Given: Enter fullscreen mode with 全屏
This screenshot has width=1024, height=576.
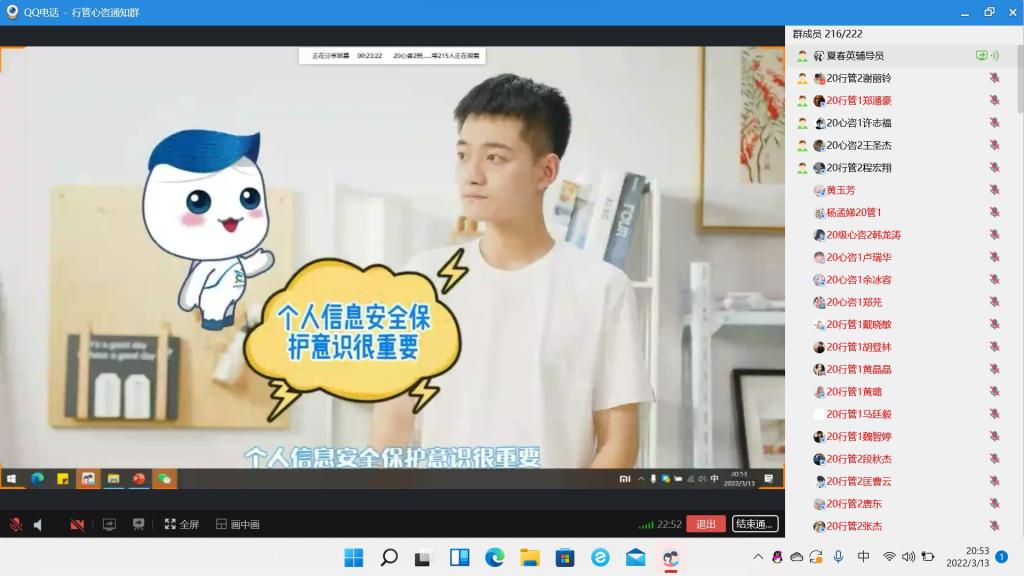Looking at the screenshot, I should 181,524.
